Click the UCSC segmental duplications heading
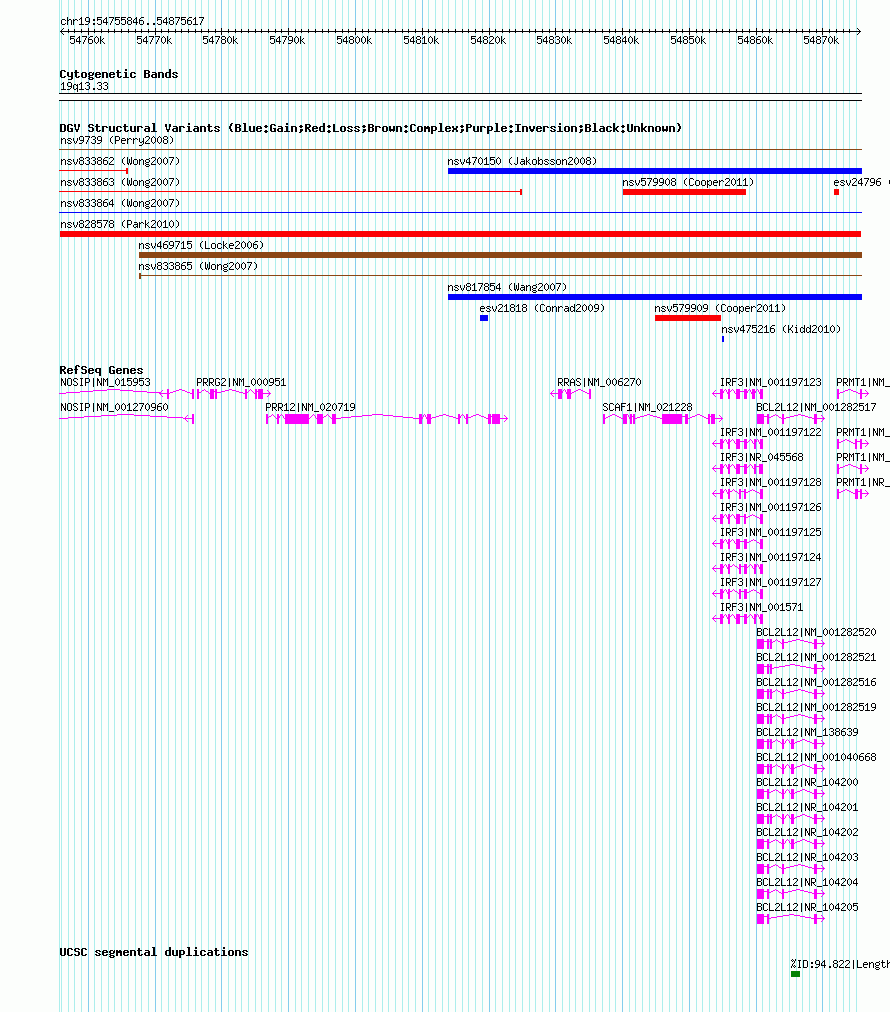The width and height of the screenshot is (890, 1012). 154,952
